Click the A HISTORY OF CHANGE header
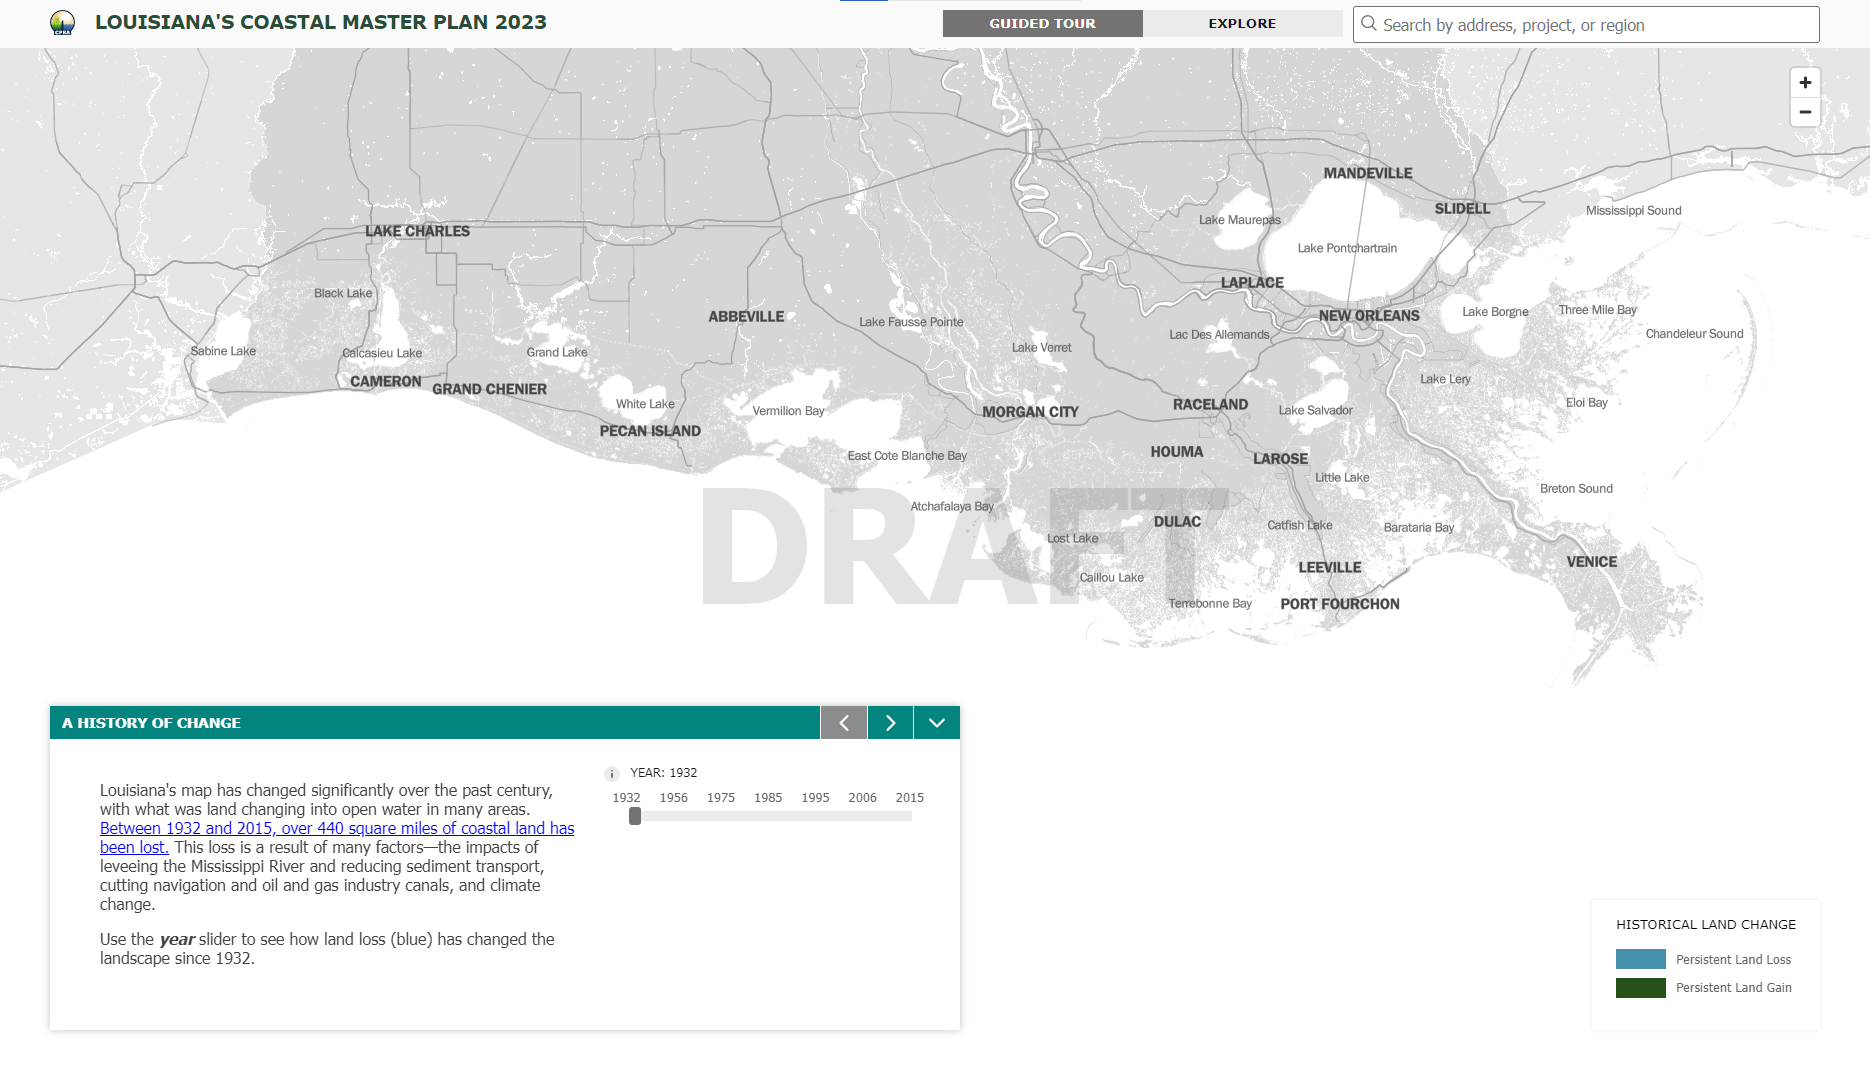This screenshot has height=1080, width=1870. [151, 722]
